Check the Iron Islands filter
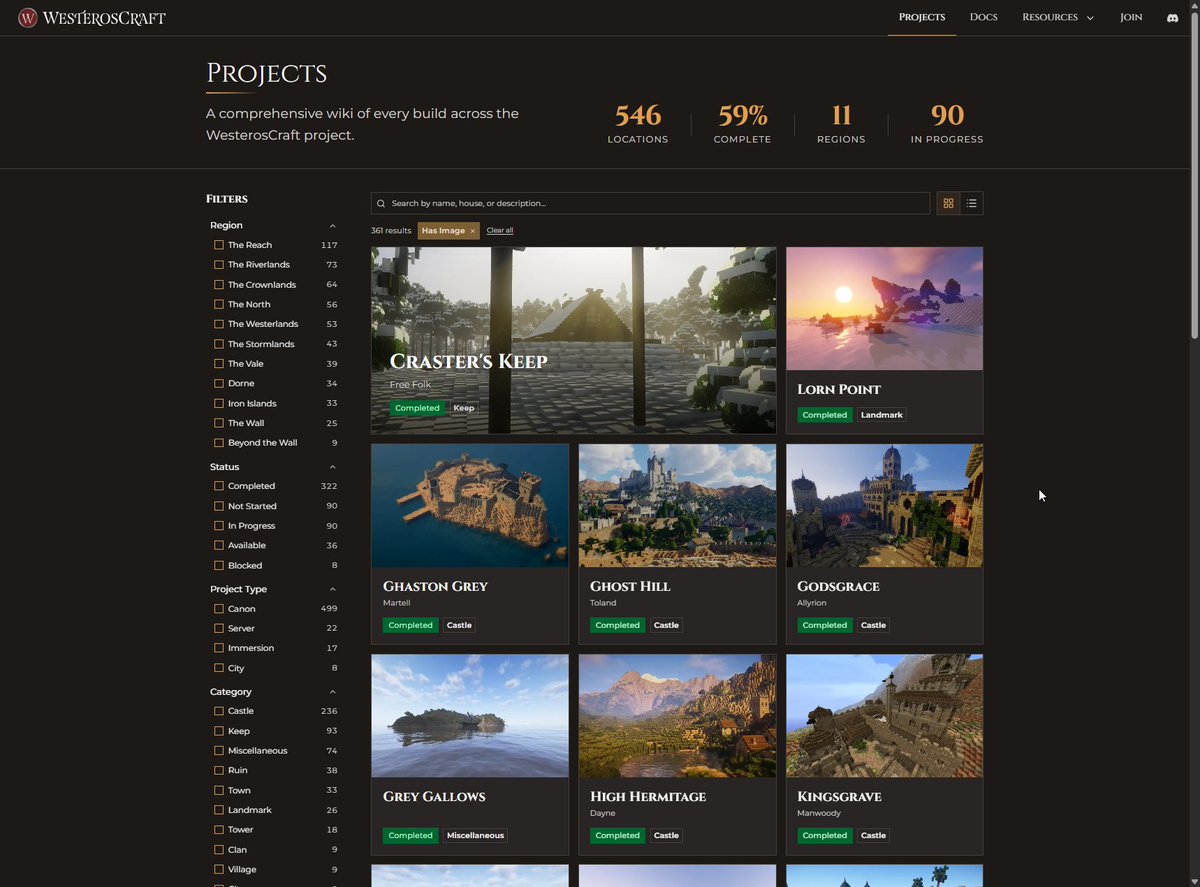Viewport: 1200px width, 887px height. (219, 403)
